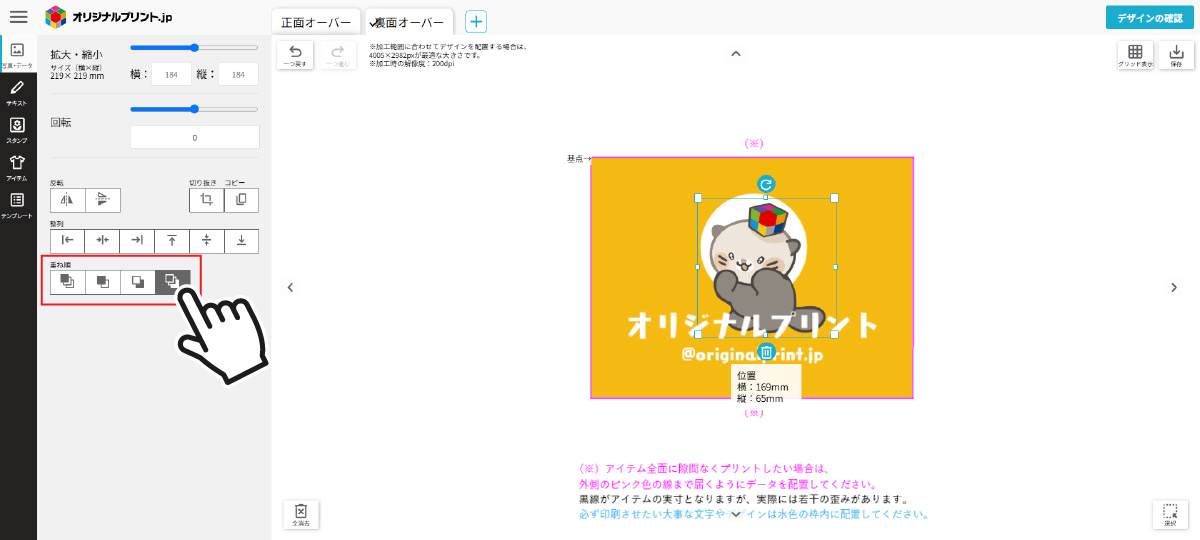Viewport: 1200px width, 540px height.
Task: Select the 切り抜き crop tool
Action: tap(207, 200)
